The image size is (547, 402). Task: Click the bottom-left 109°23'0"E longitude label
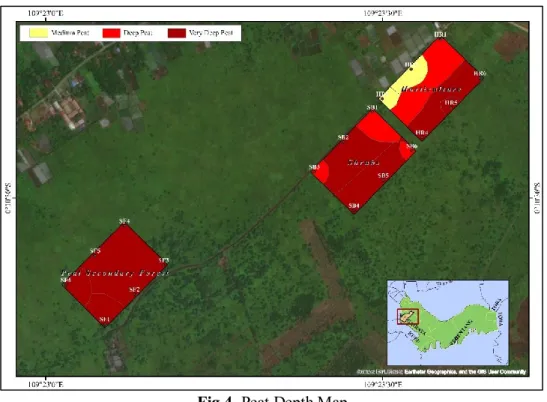[46, 385]
